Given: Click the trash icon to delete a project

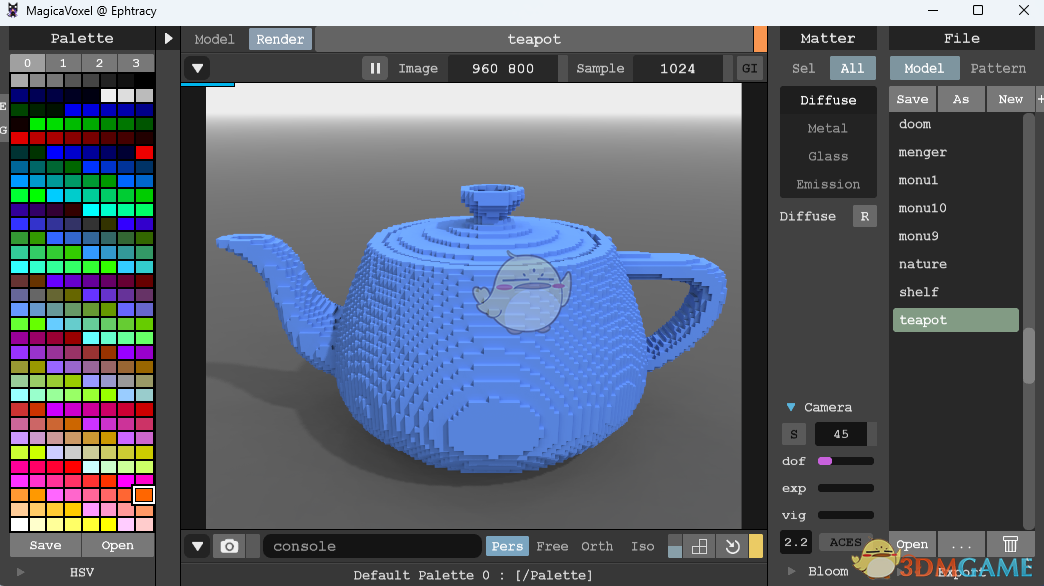Looking at the screenshot, I should tap(1010, 544).
